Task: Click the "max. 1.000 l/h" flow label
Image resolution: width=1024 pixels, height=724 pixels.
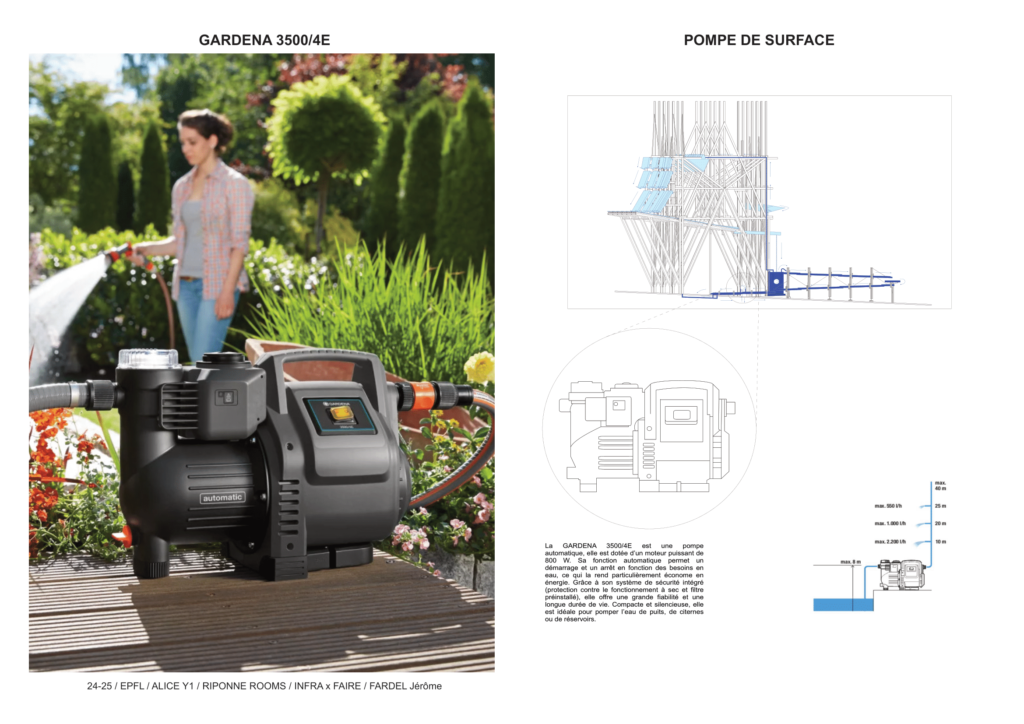Action: [890, 524]
